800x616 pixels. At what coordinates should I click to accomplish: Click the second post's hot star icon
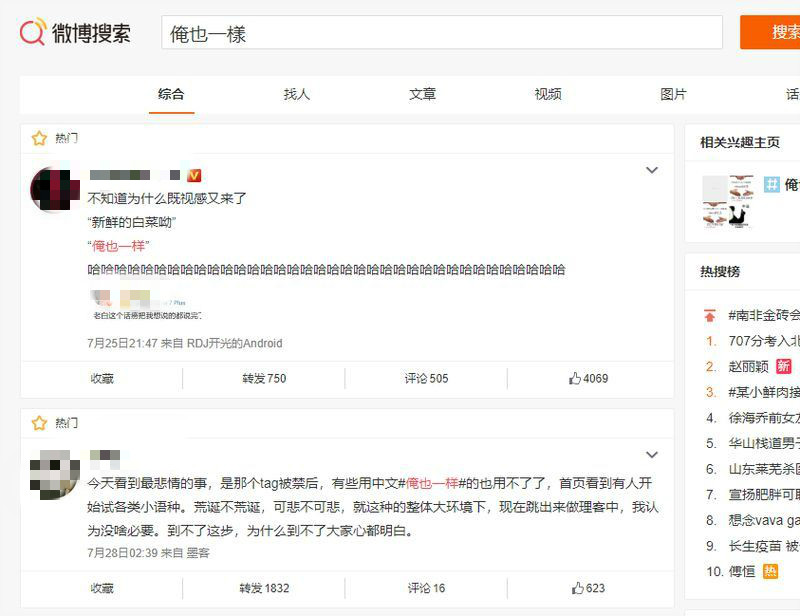pos(39,423)
